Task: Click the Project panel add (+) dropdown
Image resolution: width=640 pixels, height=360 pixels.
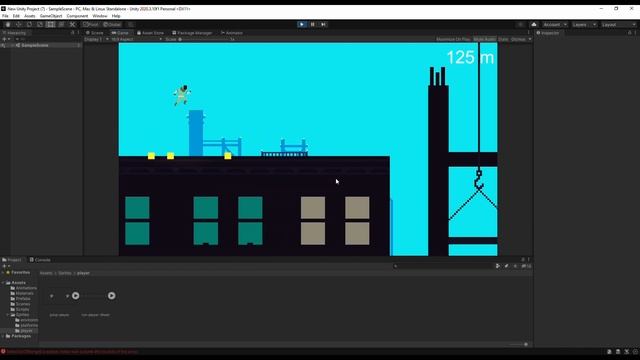Action: 6,266
